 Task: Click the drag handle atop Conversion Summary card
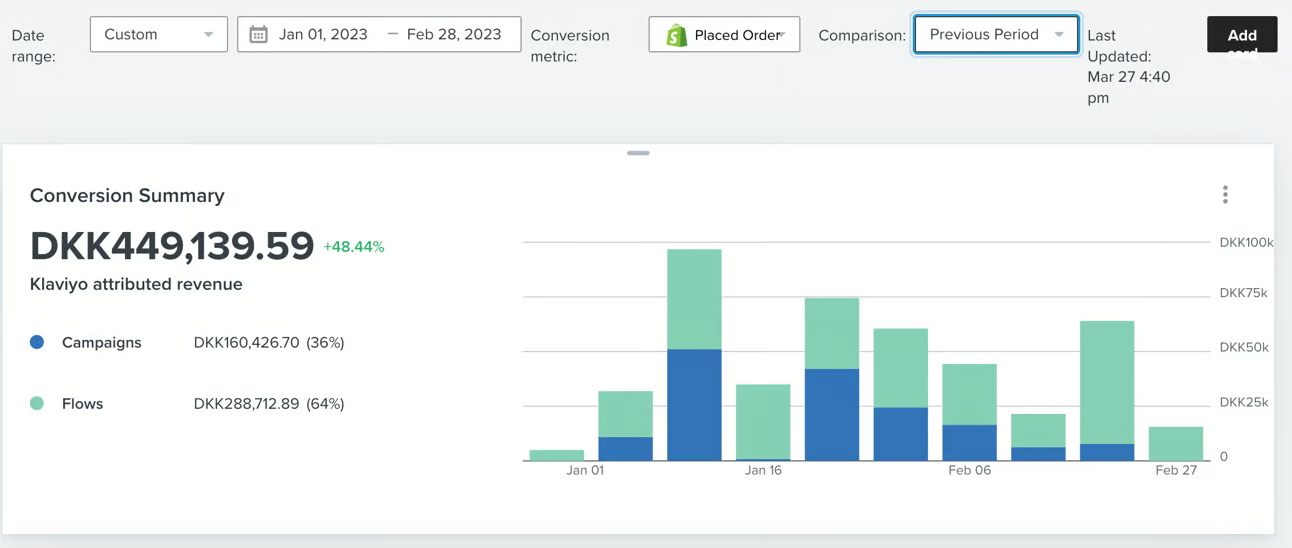point(638,153)
